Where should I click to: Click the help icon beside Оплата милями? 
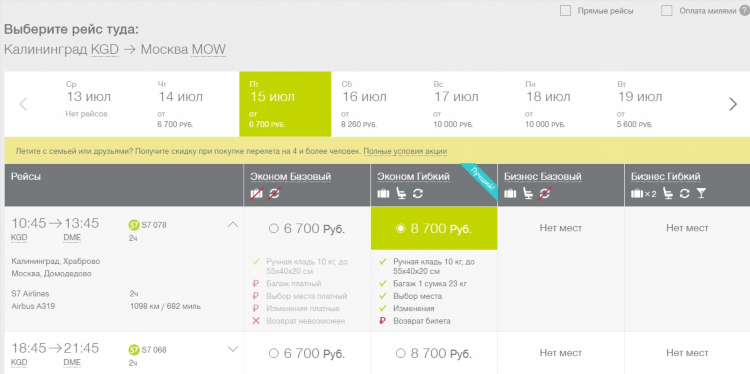(744, 11)
